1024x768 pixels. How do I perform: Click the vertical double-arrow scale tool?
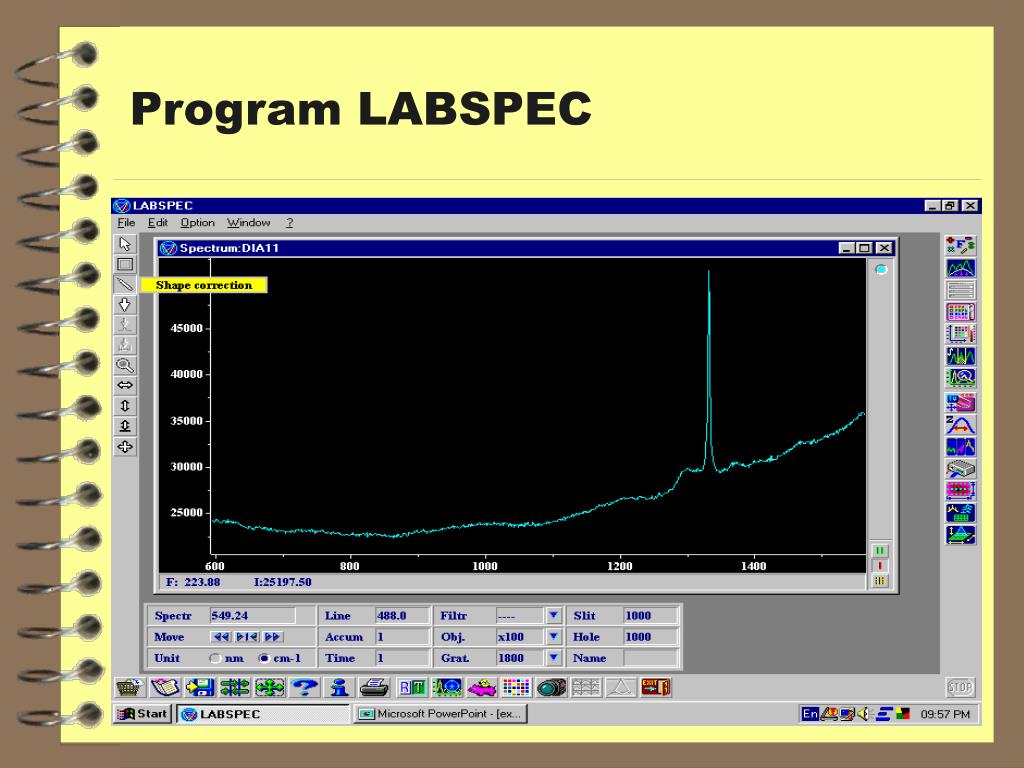coord(125,406)
